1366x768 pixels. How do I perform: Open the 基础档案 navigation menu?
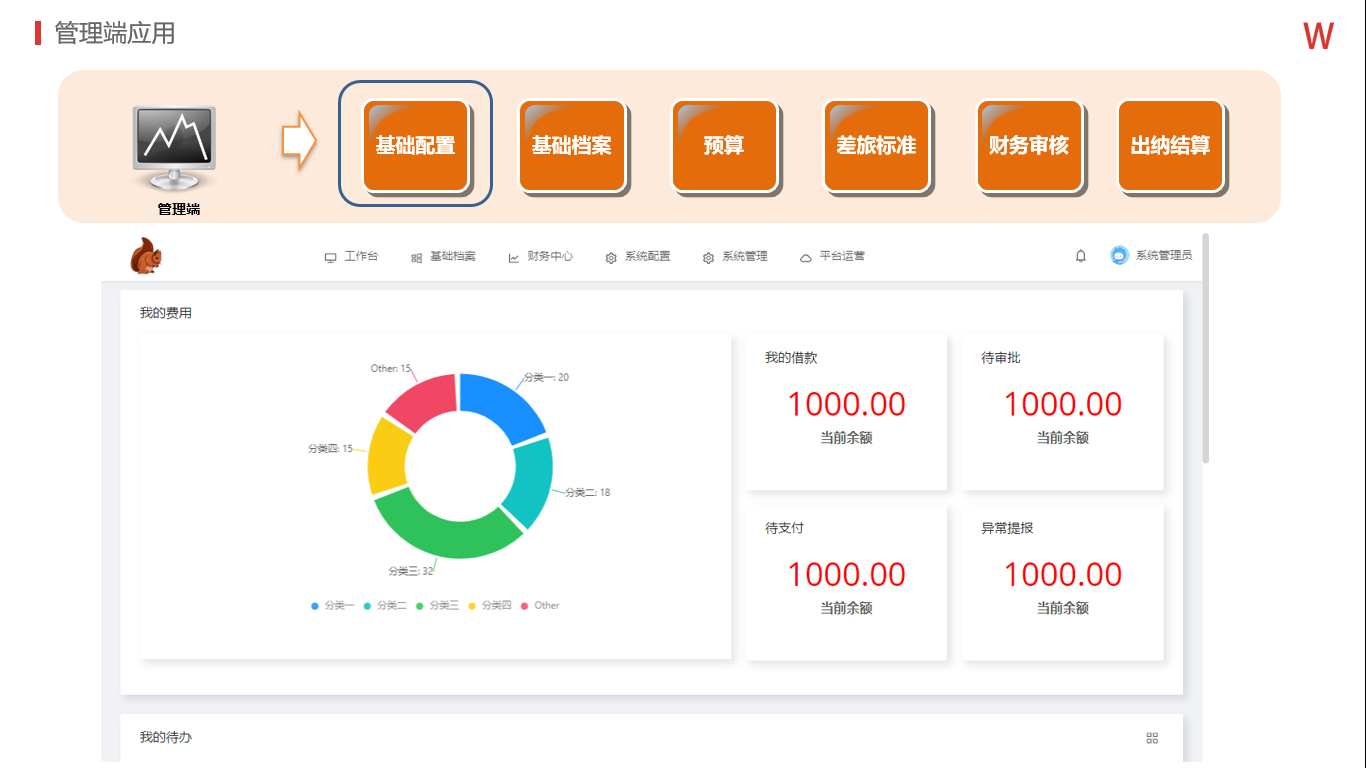tap(444, 257)
